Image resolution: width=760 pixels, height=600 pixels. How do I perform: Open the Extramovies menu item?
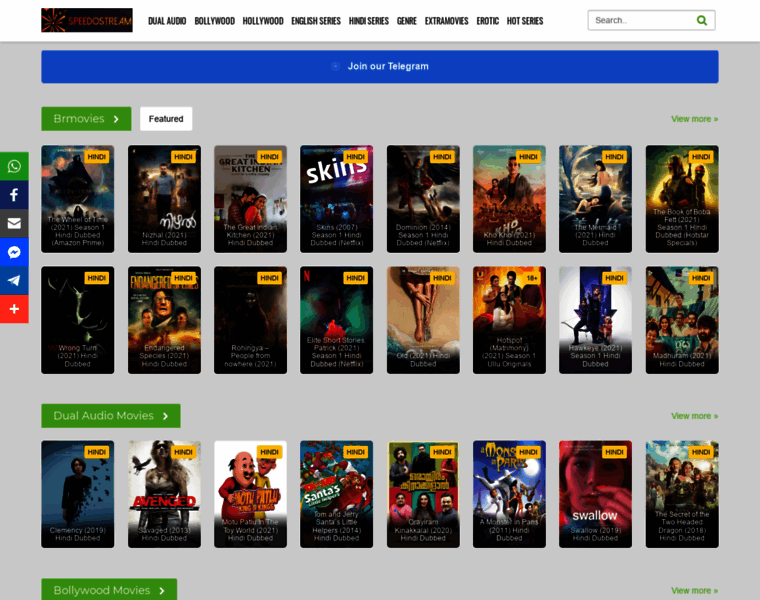446,21
